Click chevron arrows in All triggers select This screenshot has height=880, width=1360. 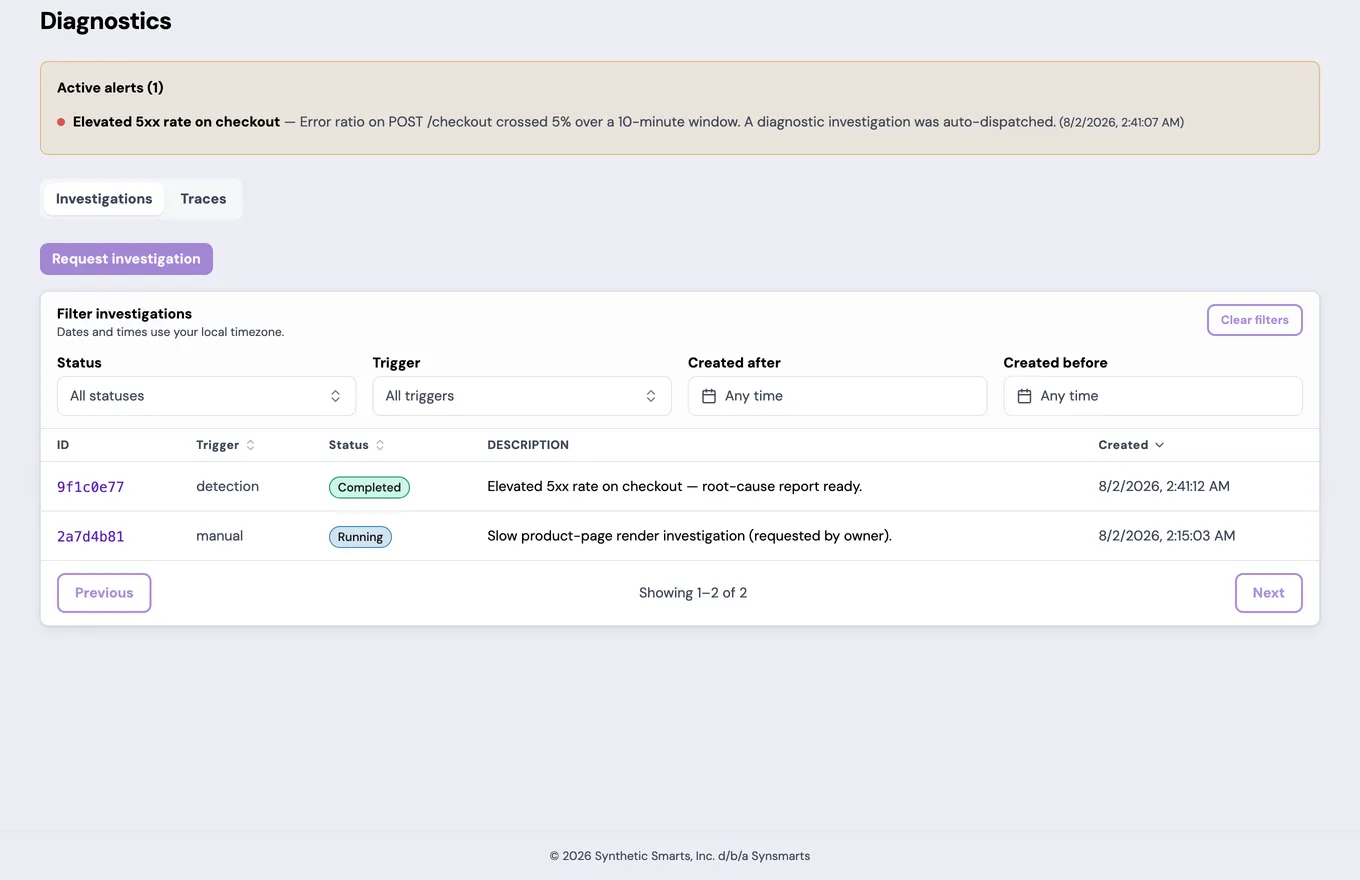pyautogui.click(x=651, y=396)
